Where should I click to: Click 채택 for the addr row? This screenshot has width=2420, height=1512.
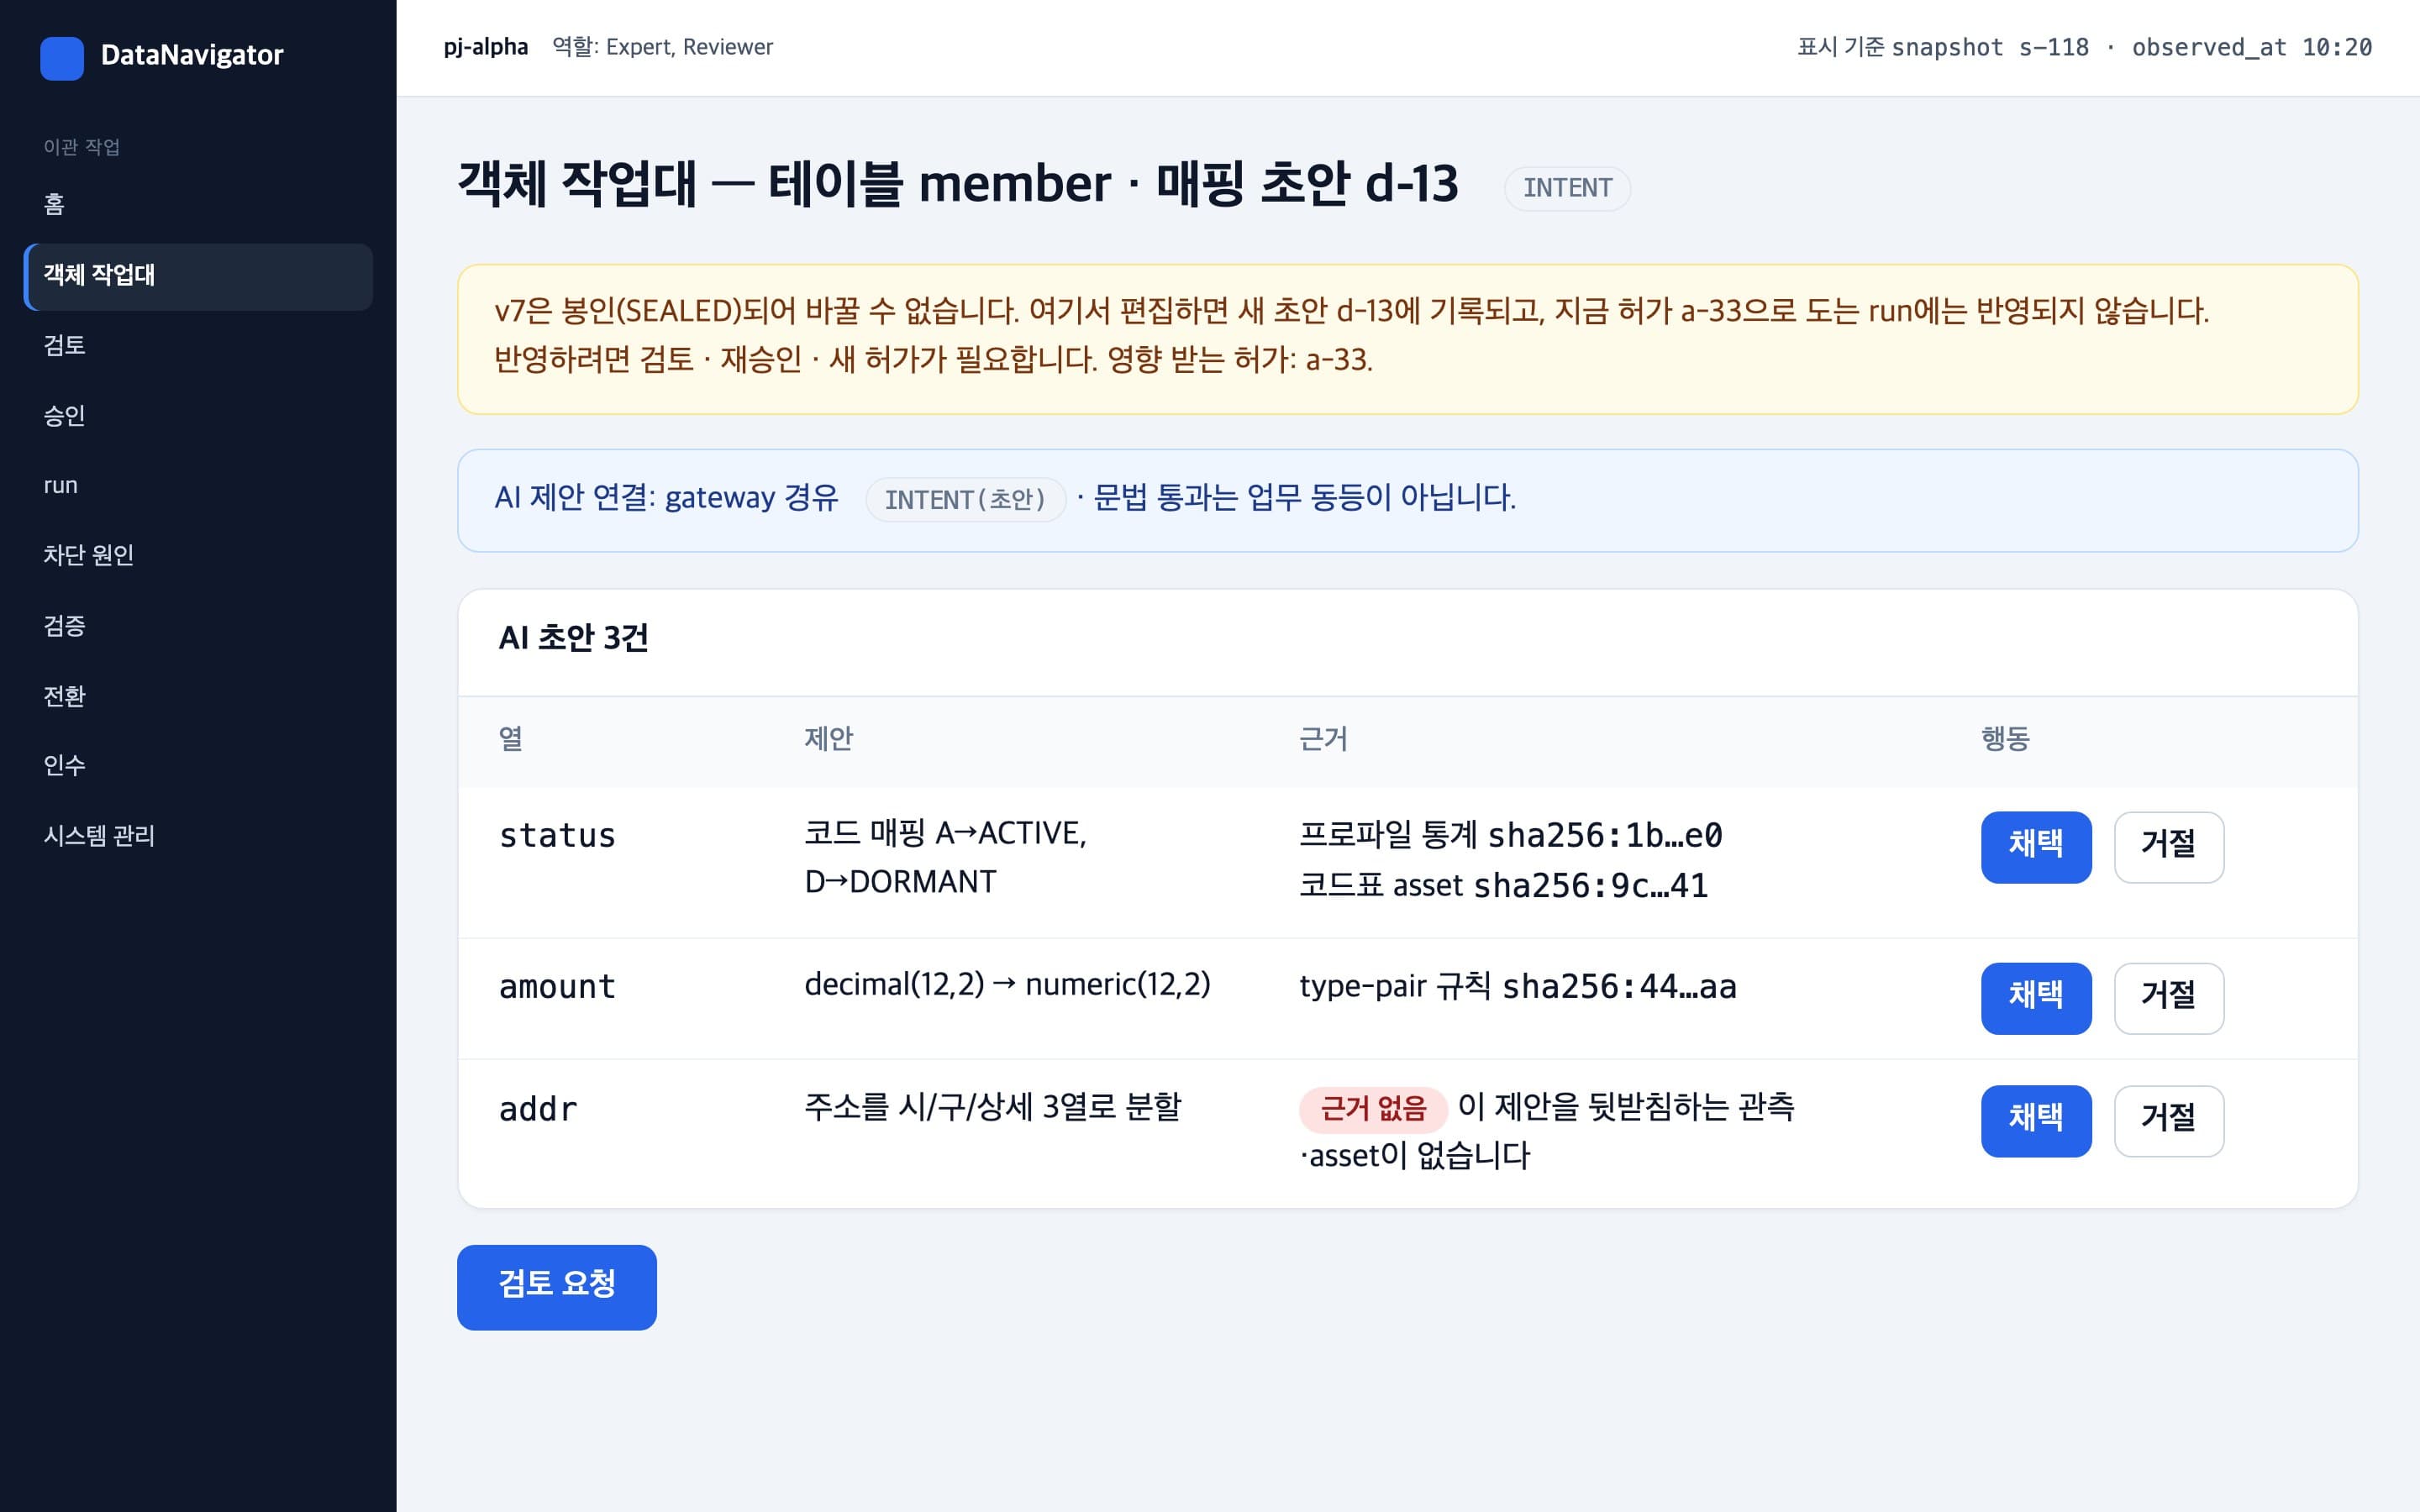[x=2035, y=1120]
